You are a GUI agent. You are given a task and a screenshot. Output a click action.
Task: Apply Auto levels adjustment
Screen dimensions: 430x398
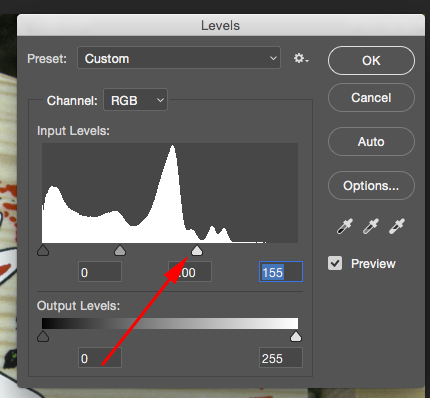point(371,142)
